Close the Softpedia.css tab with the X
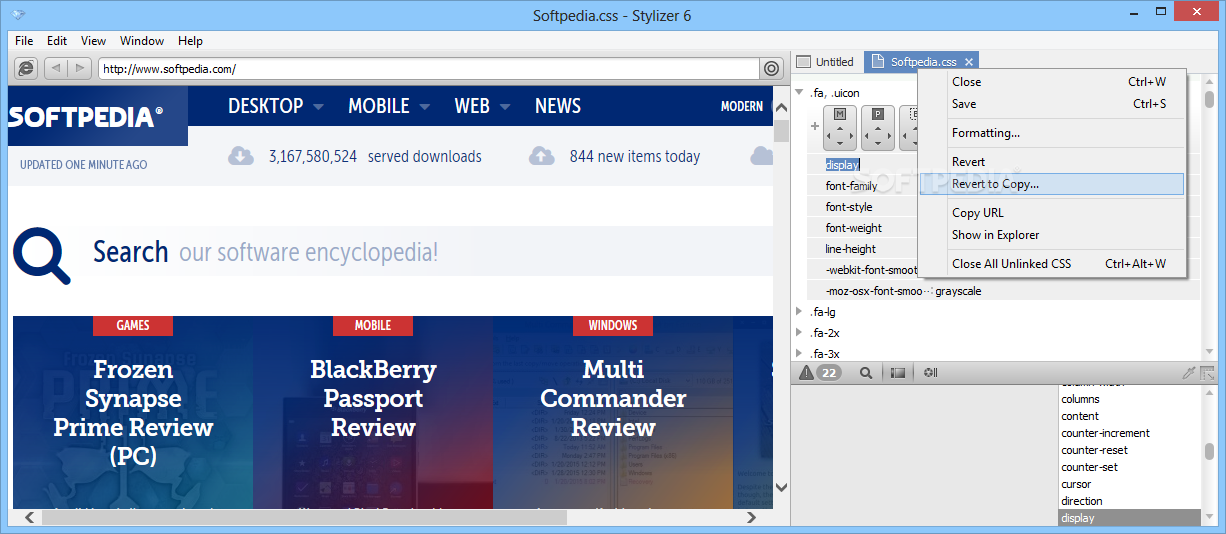Image resolution: width=1226 pixels, height=534 pixels. click(968, 62)
